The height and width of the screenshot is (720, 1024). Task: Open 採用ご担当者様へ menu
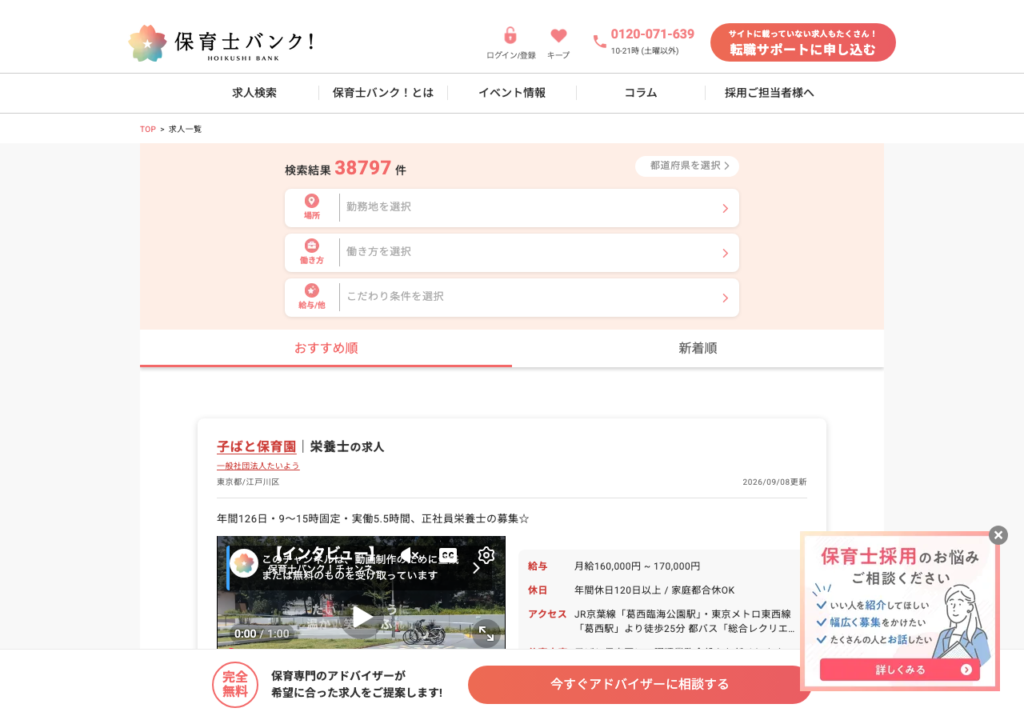[769, 93]
